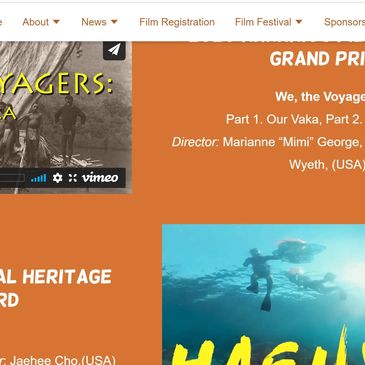Click the We, the Voyagers film title
The image size is (365, 365).
pos(320,97)
